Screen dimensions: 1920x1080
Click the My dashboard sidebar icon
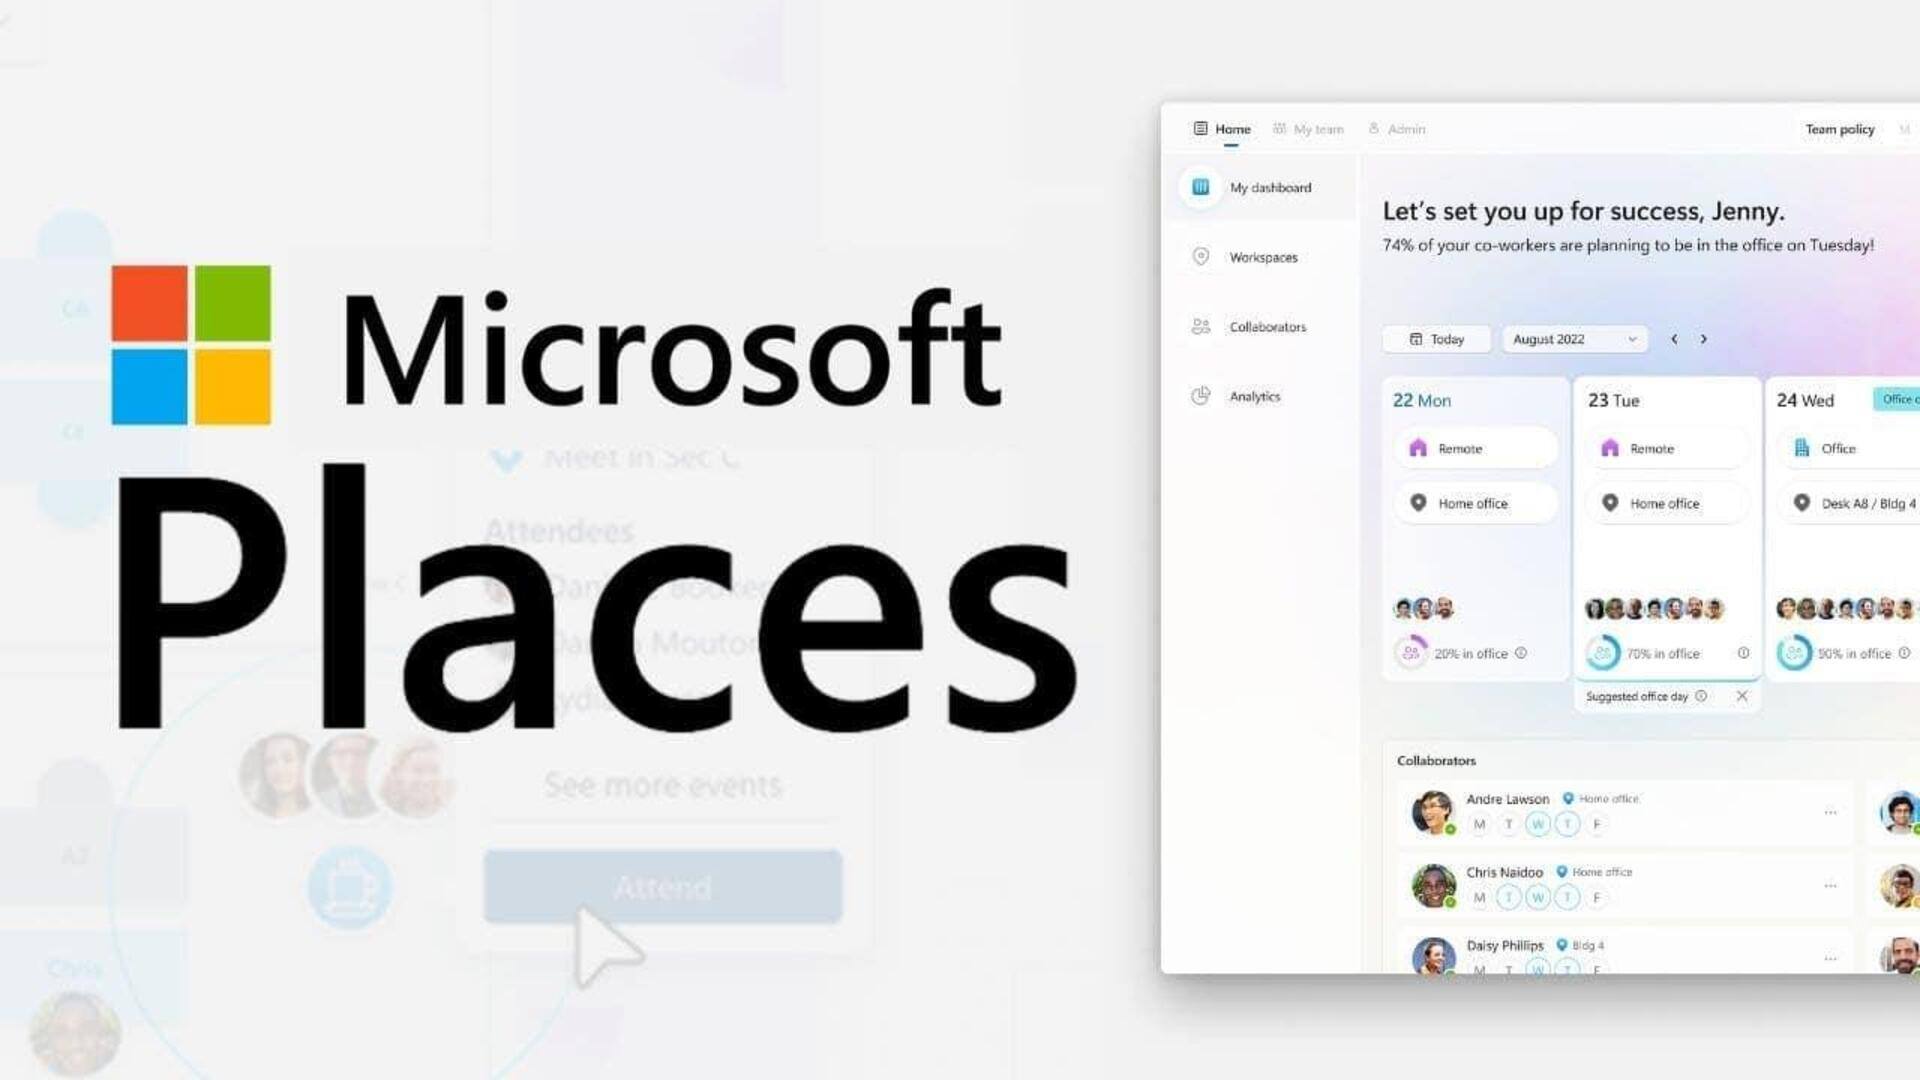tap(1200, 187)
